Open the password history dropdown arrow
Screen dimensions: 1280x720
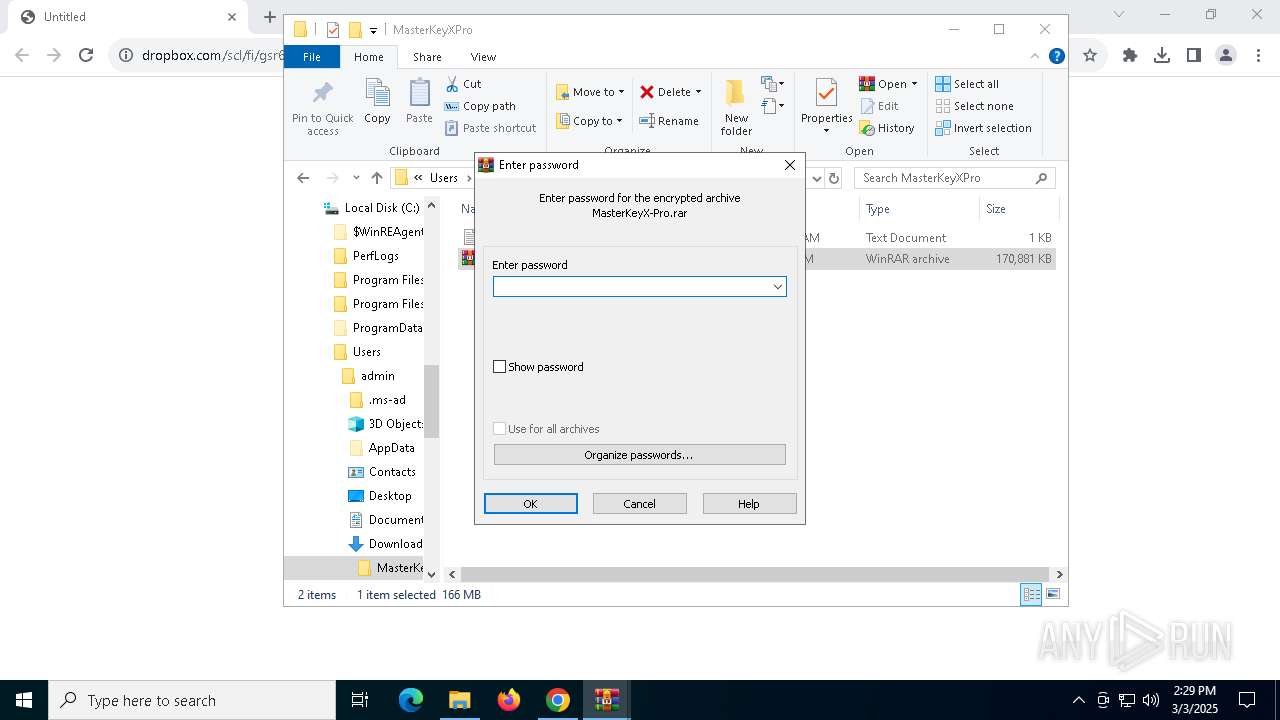pyautogui.click(x=777, y=287)
